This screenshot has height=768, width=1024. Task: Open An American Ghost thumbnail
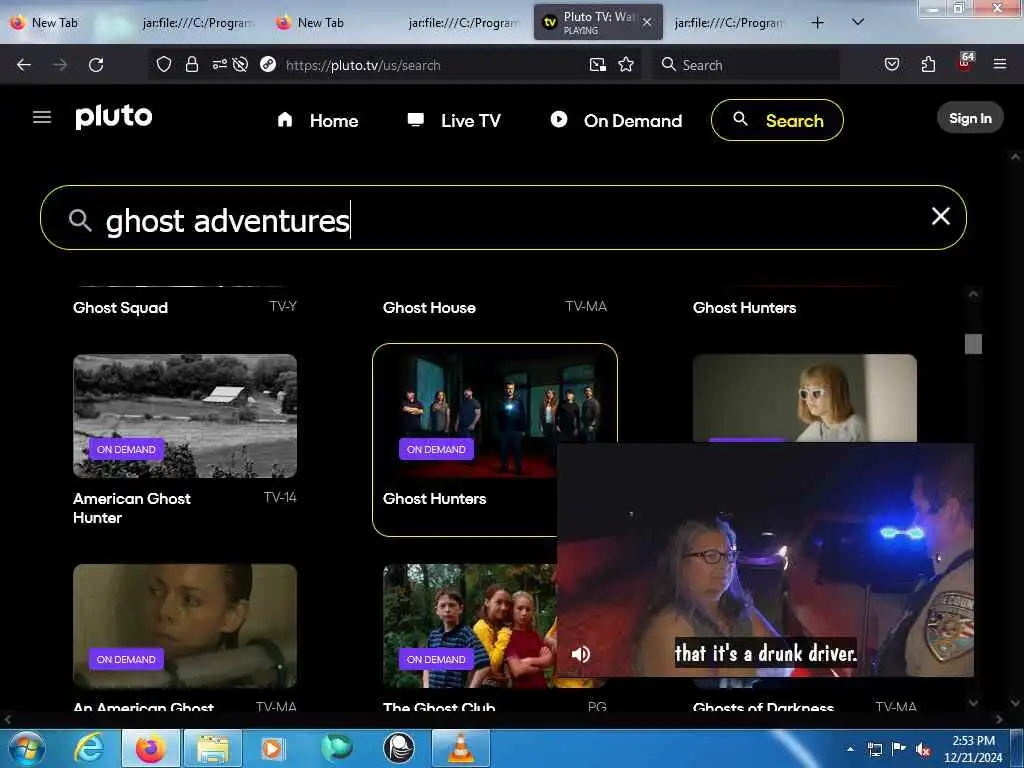185,626
